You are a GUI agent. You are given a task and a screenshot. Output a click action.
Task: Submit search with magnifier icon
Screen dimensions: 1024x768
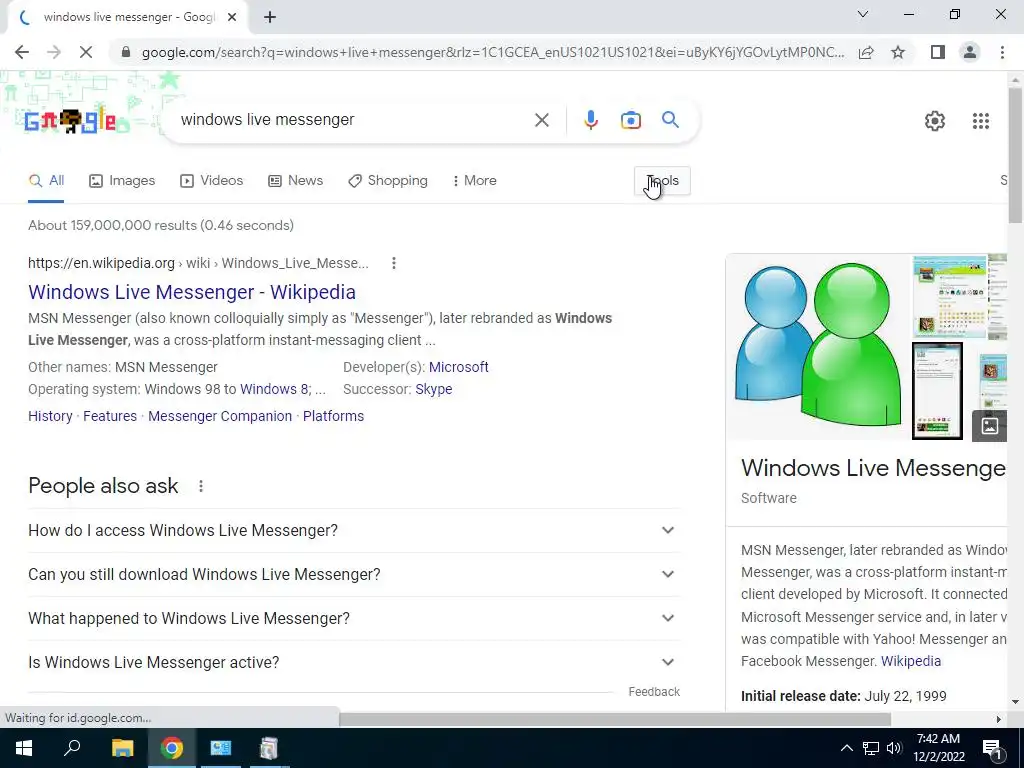[x=670, y=120]
